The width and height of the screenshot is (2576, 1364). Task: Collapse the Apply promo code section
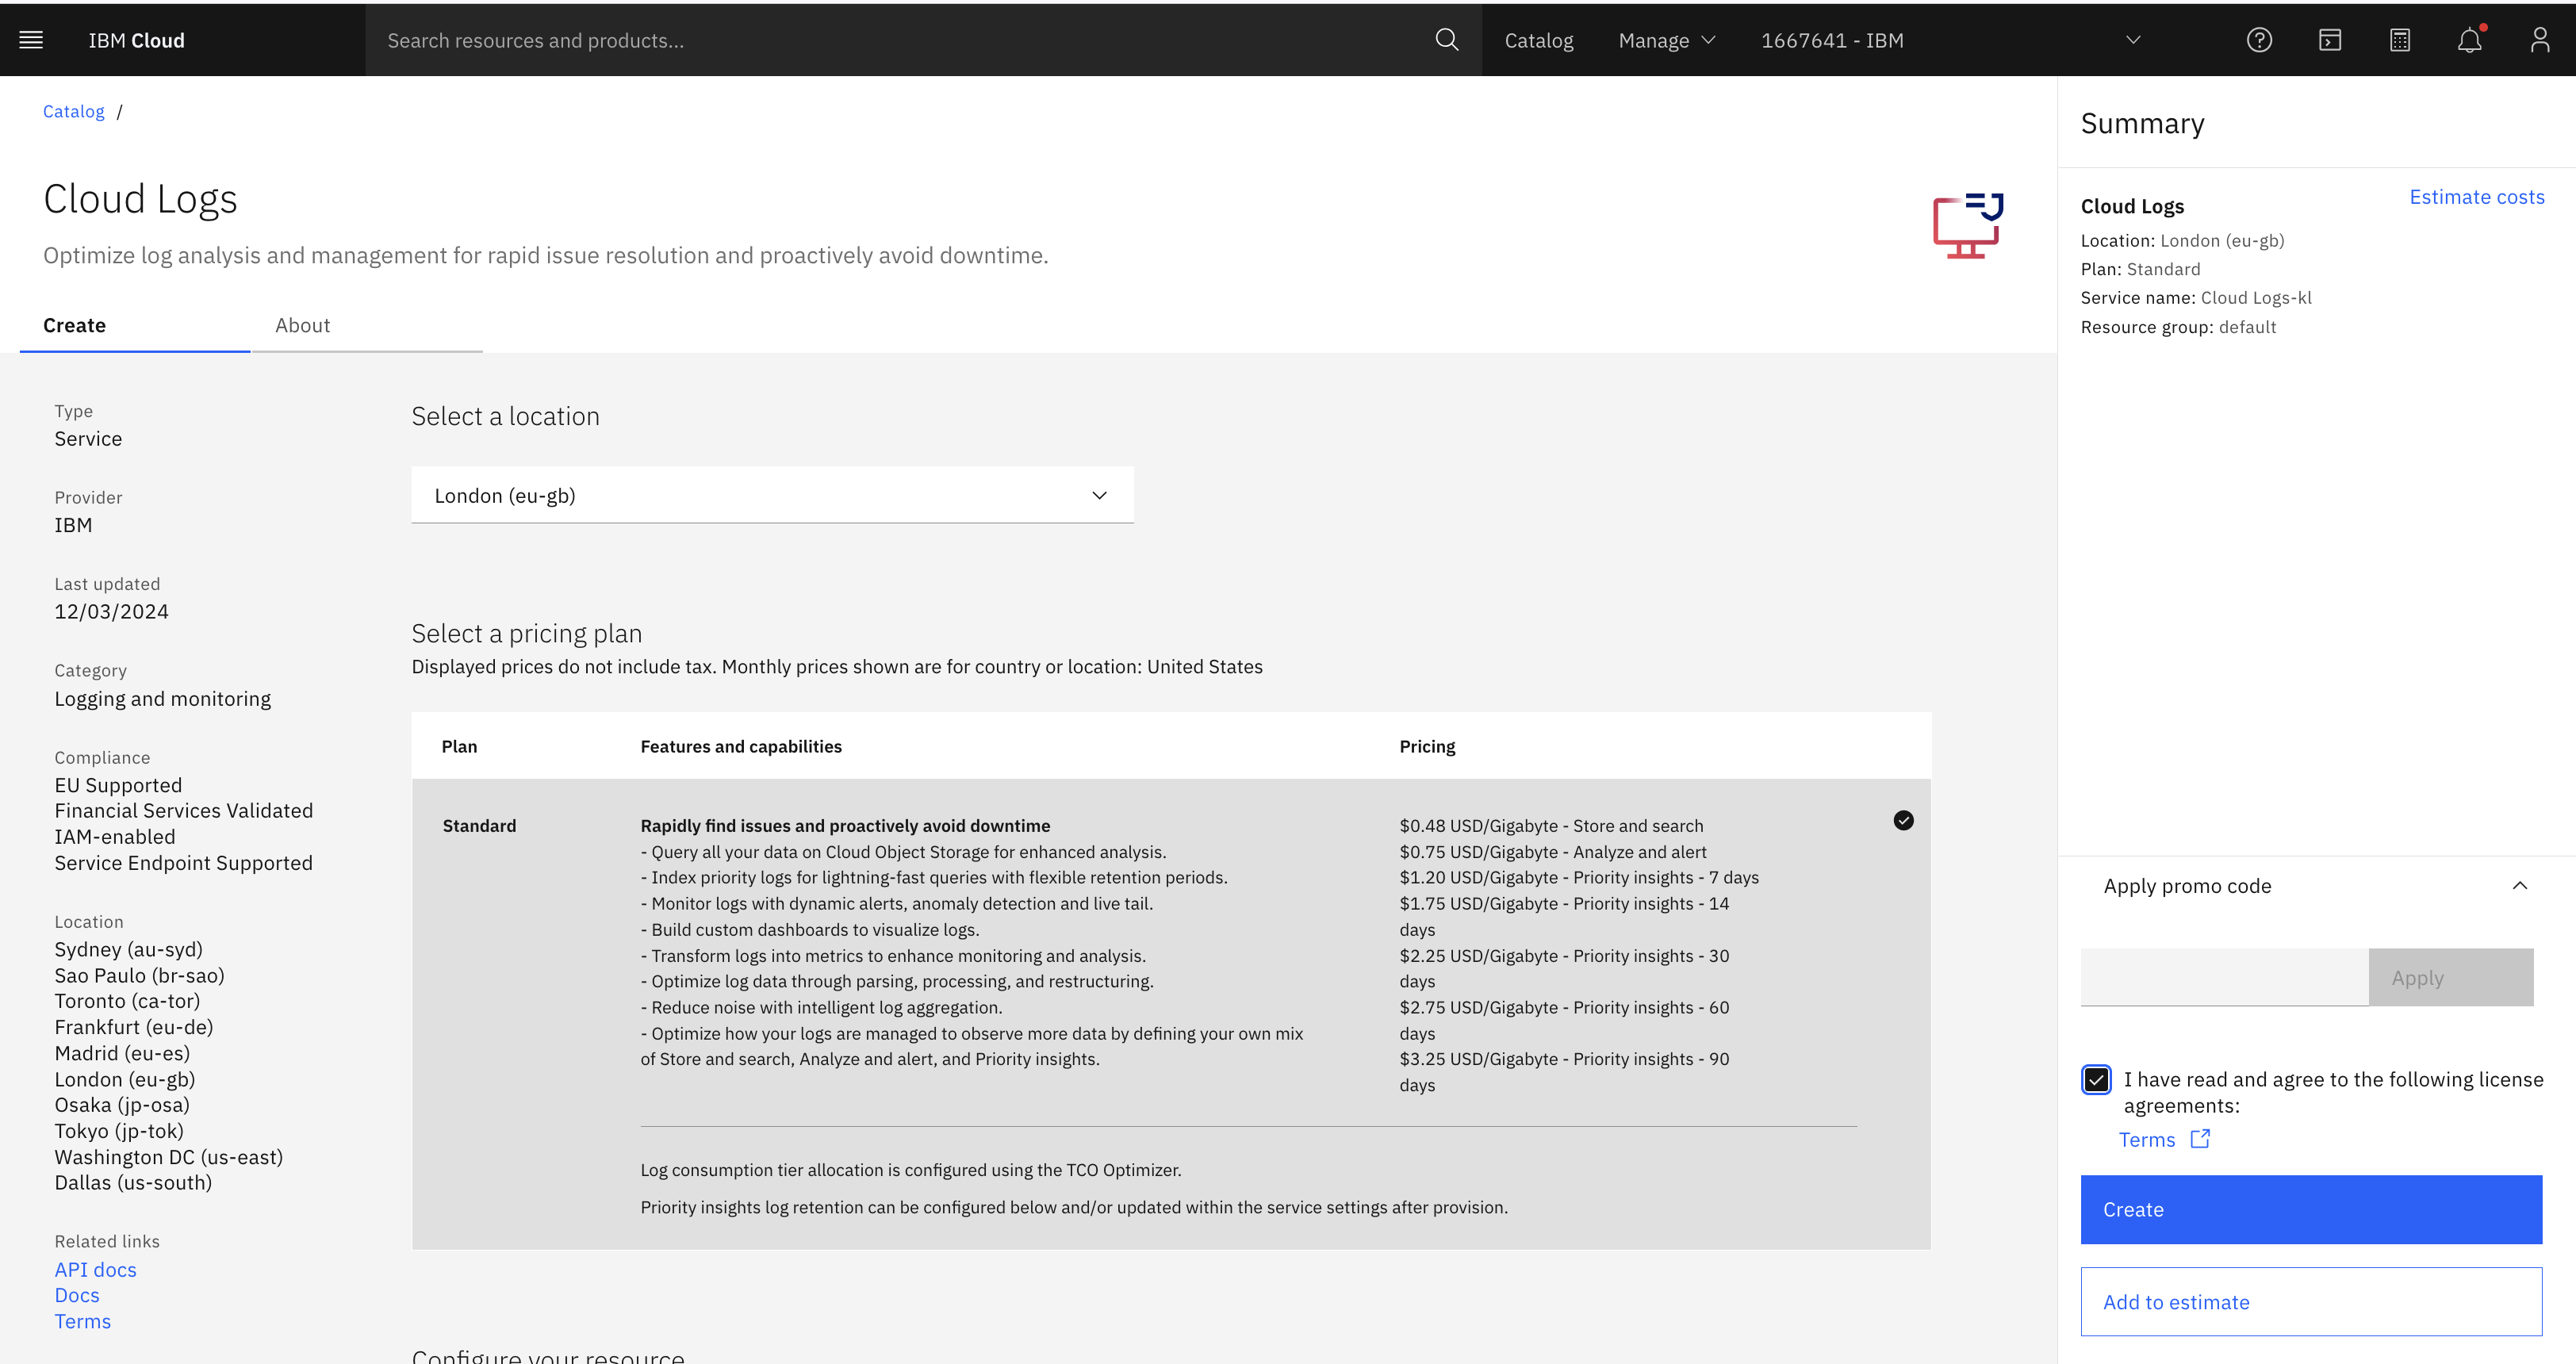[2519, 886]
